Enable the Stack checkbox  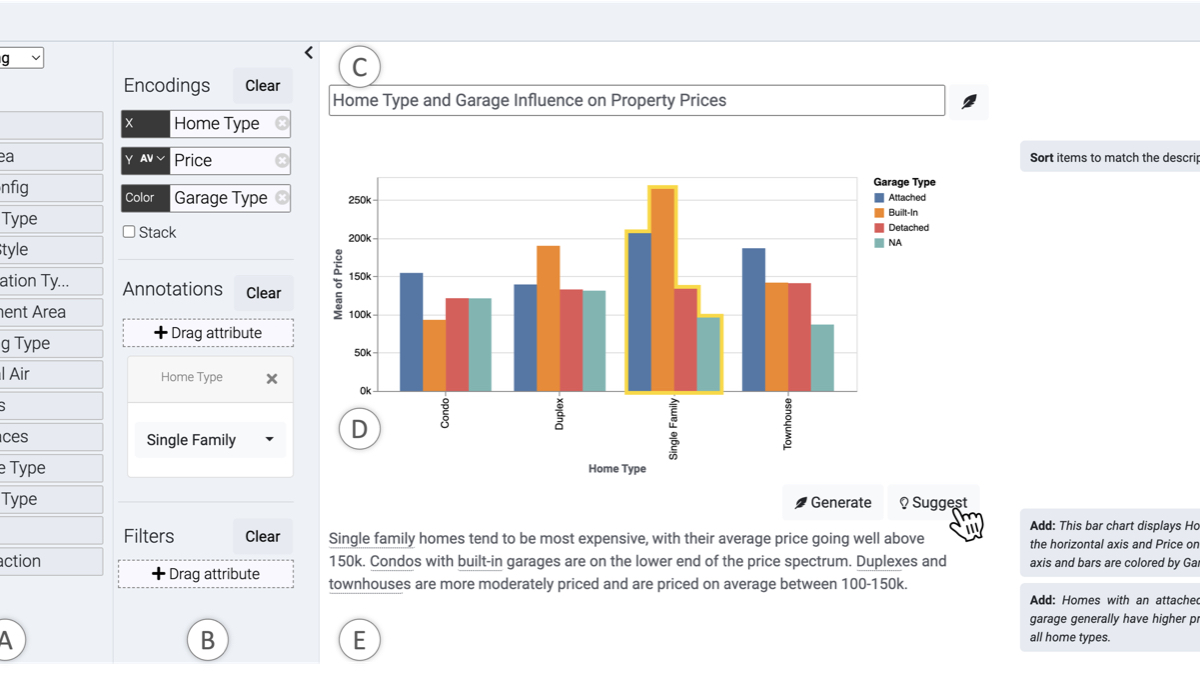(x=129, y=232)
